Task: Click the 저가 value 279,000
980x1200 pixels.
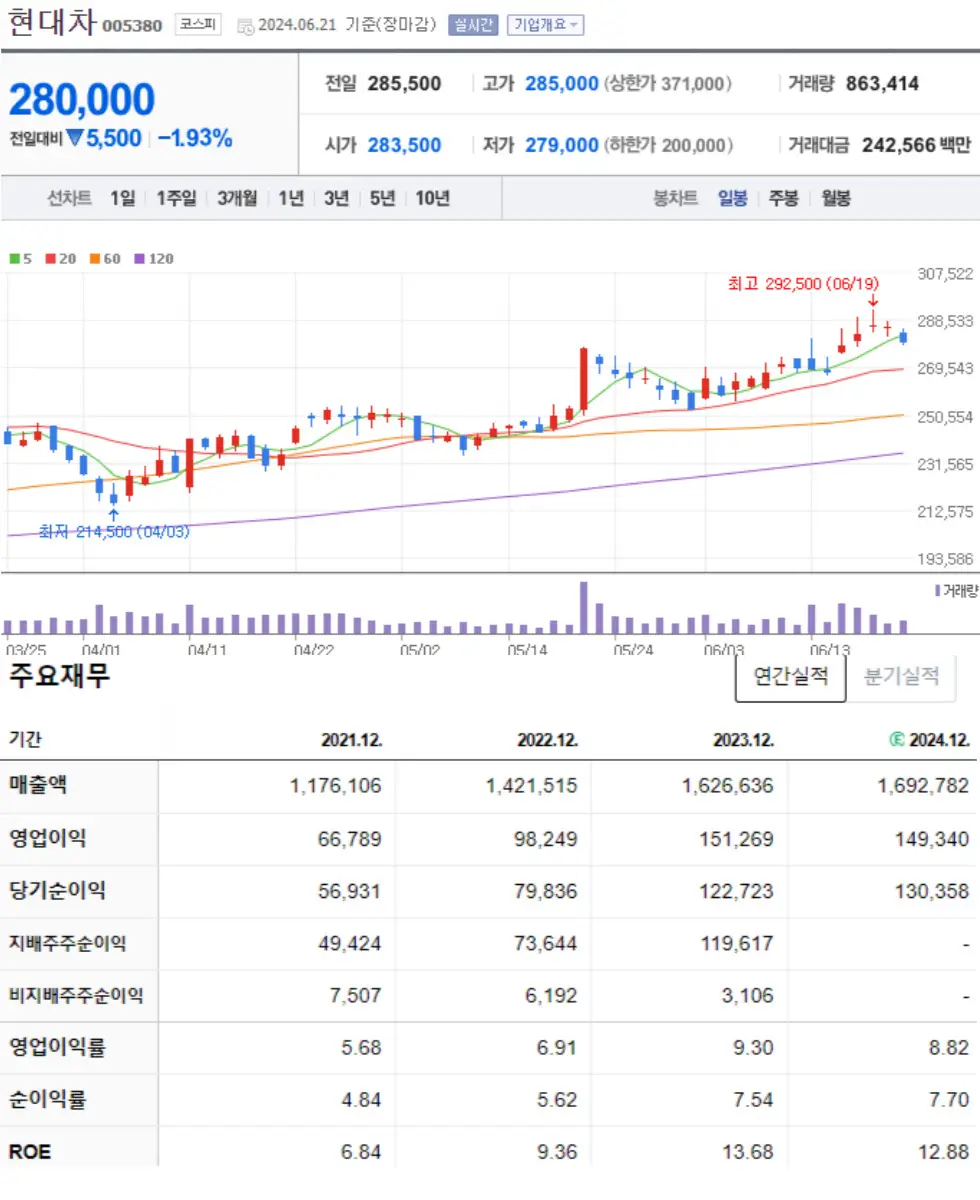Action: click(x=561, y=145)
